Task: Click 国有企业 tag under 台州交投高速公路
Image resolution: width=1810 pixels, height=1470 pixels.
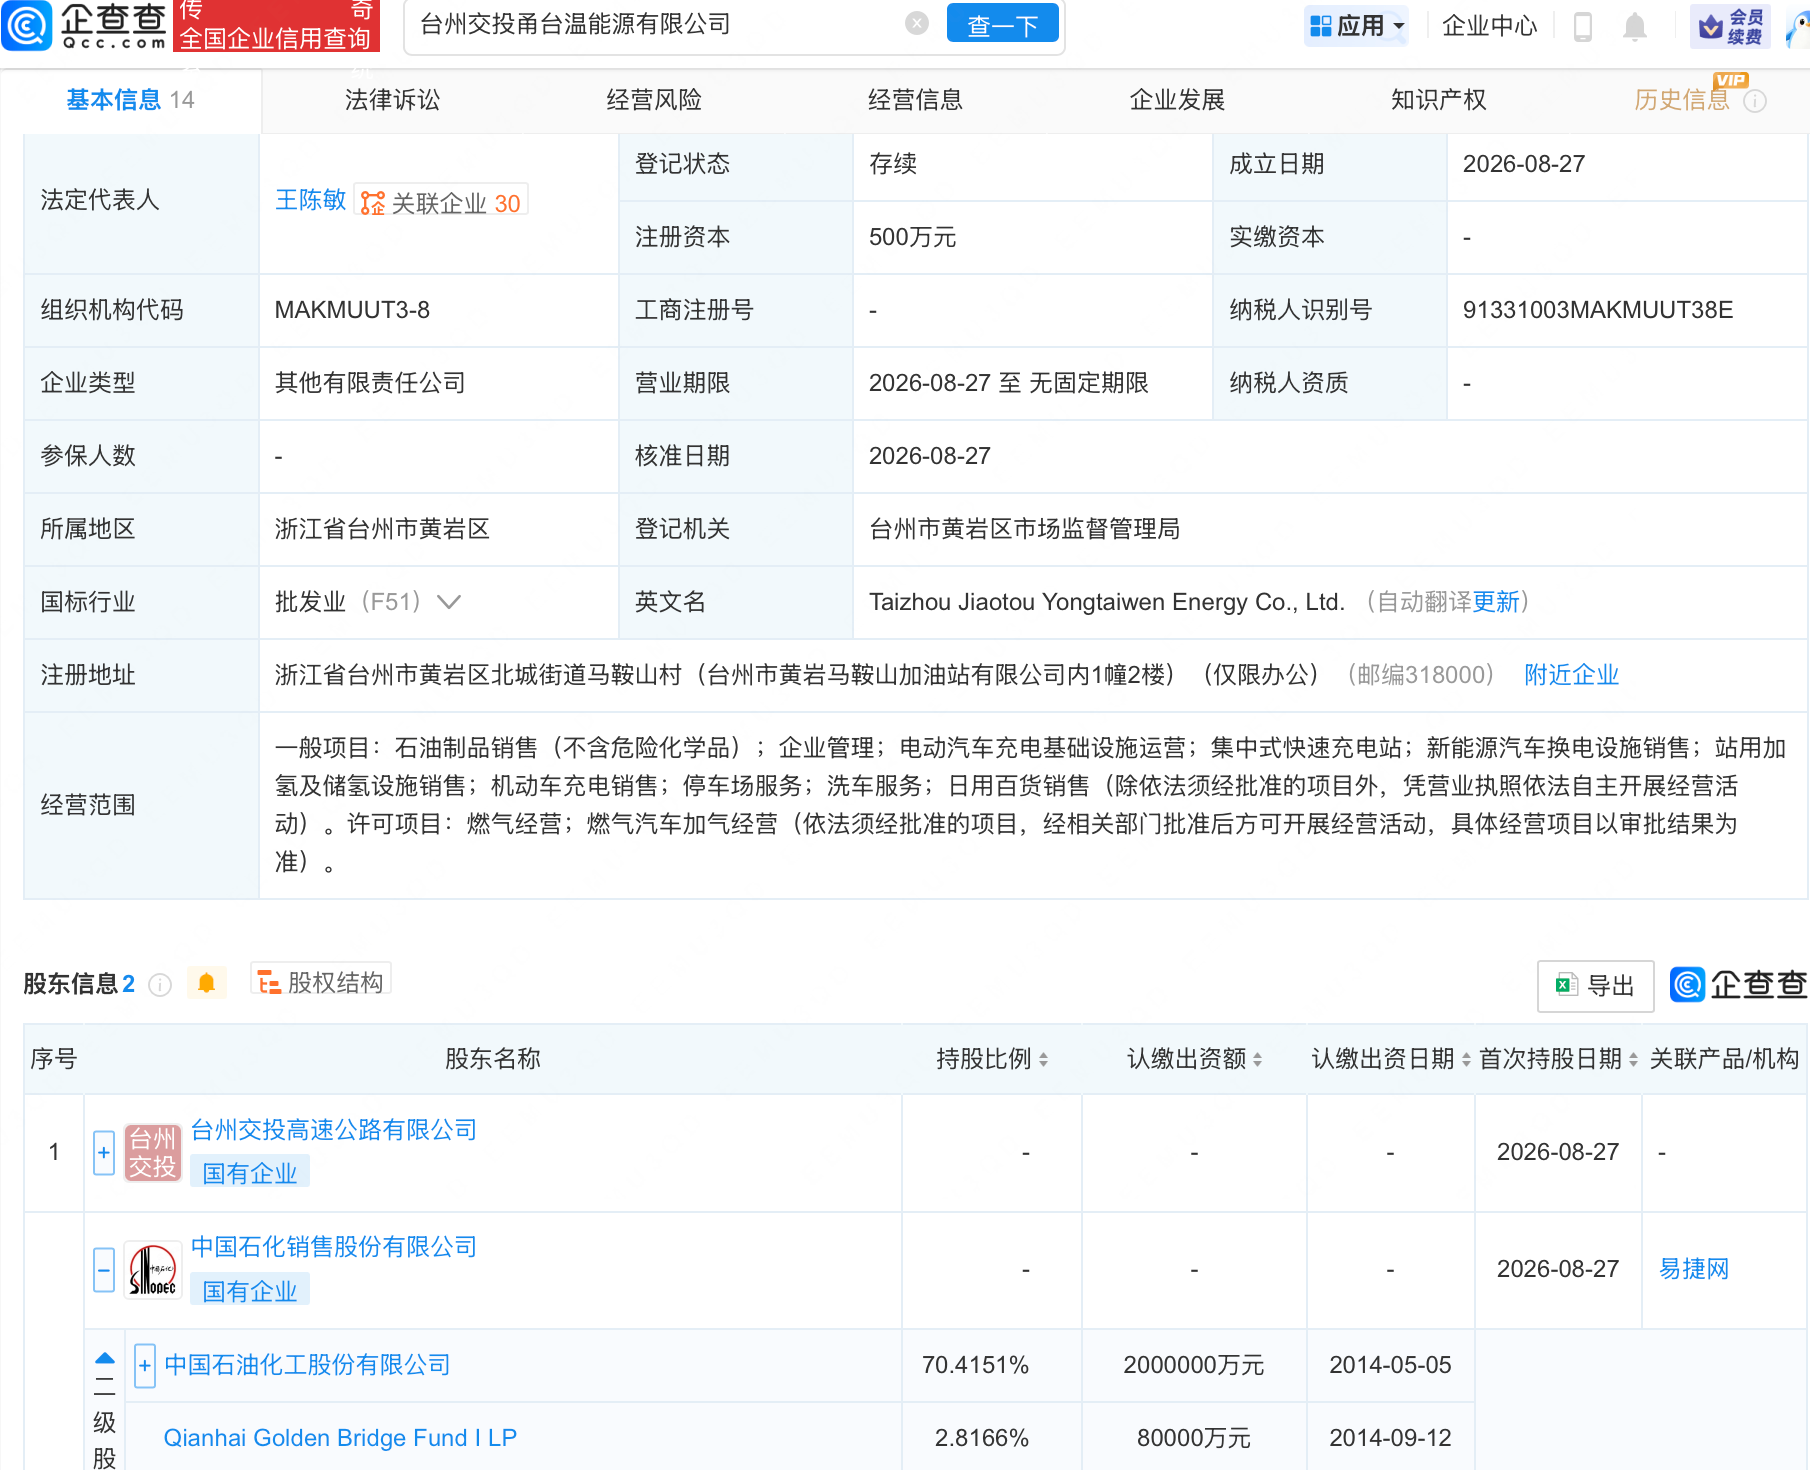Action: (x=250, y=1173)
